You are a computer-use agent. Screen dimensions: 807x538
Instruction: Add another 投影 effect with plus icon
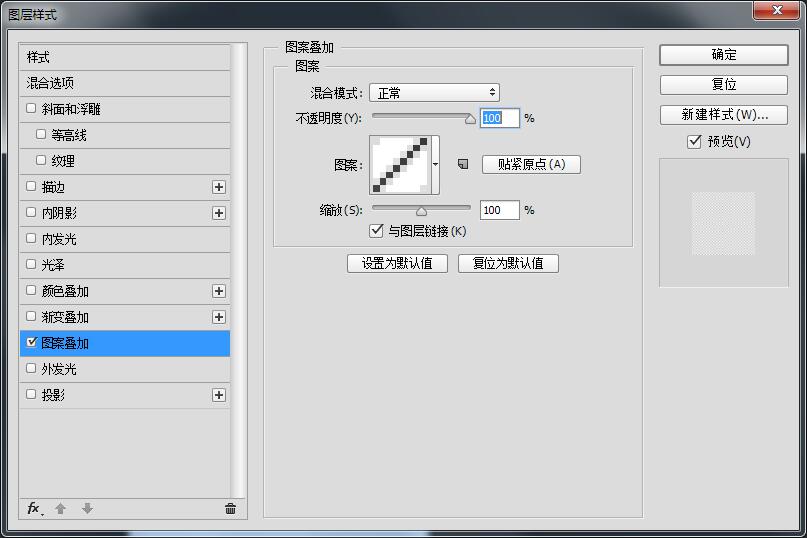(219, 395)
